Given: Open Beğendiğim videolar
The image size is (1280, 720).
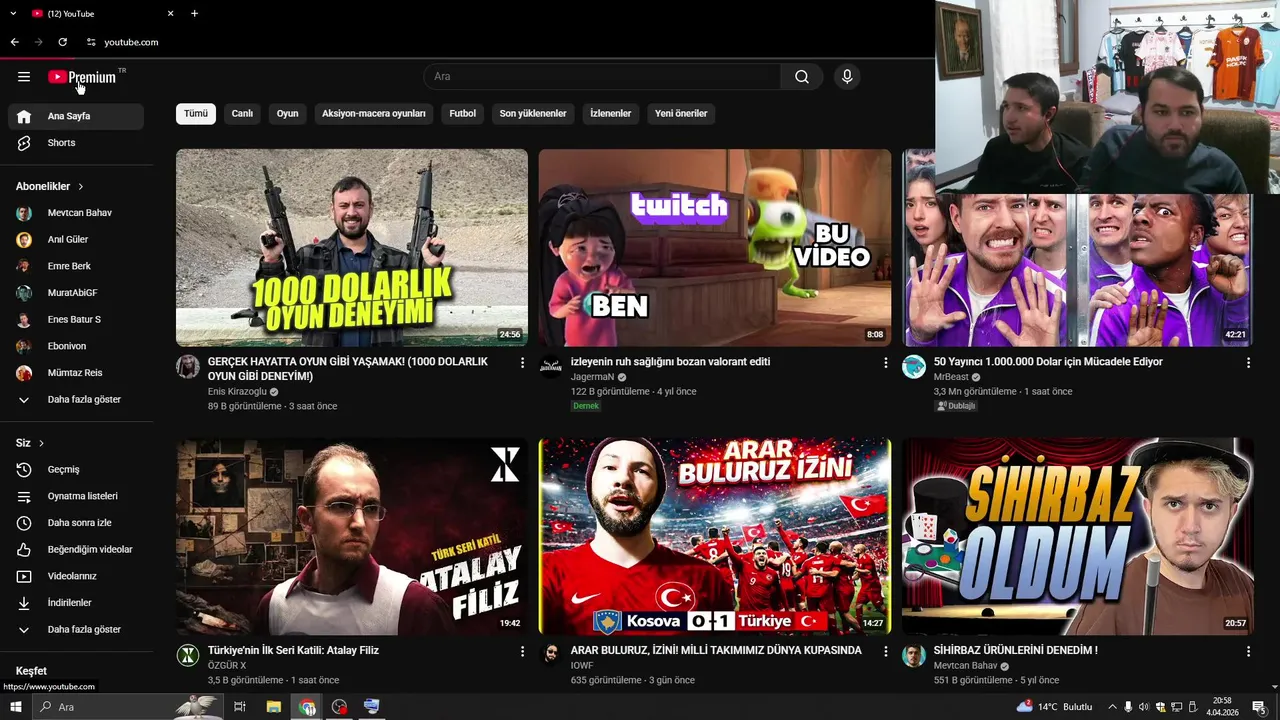Looking at the screenshot, I should 76,549.
